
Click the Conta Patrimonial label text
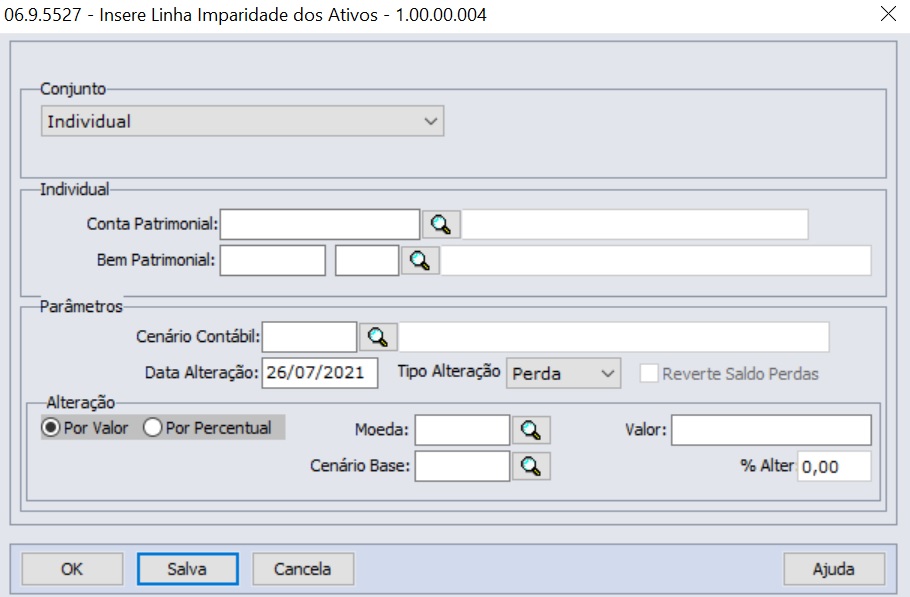pyautogui.click(x=152, y=224)
